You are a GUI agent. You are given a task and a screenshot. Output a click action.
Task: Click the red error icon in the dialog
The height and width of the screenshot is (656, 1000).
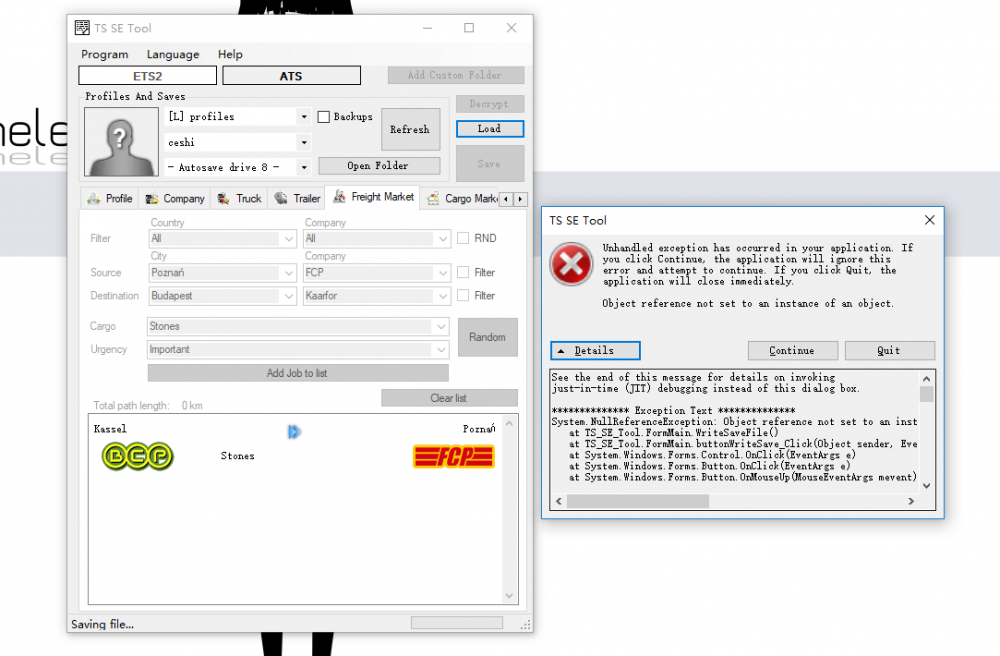(572, 266)
